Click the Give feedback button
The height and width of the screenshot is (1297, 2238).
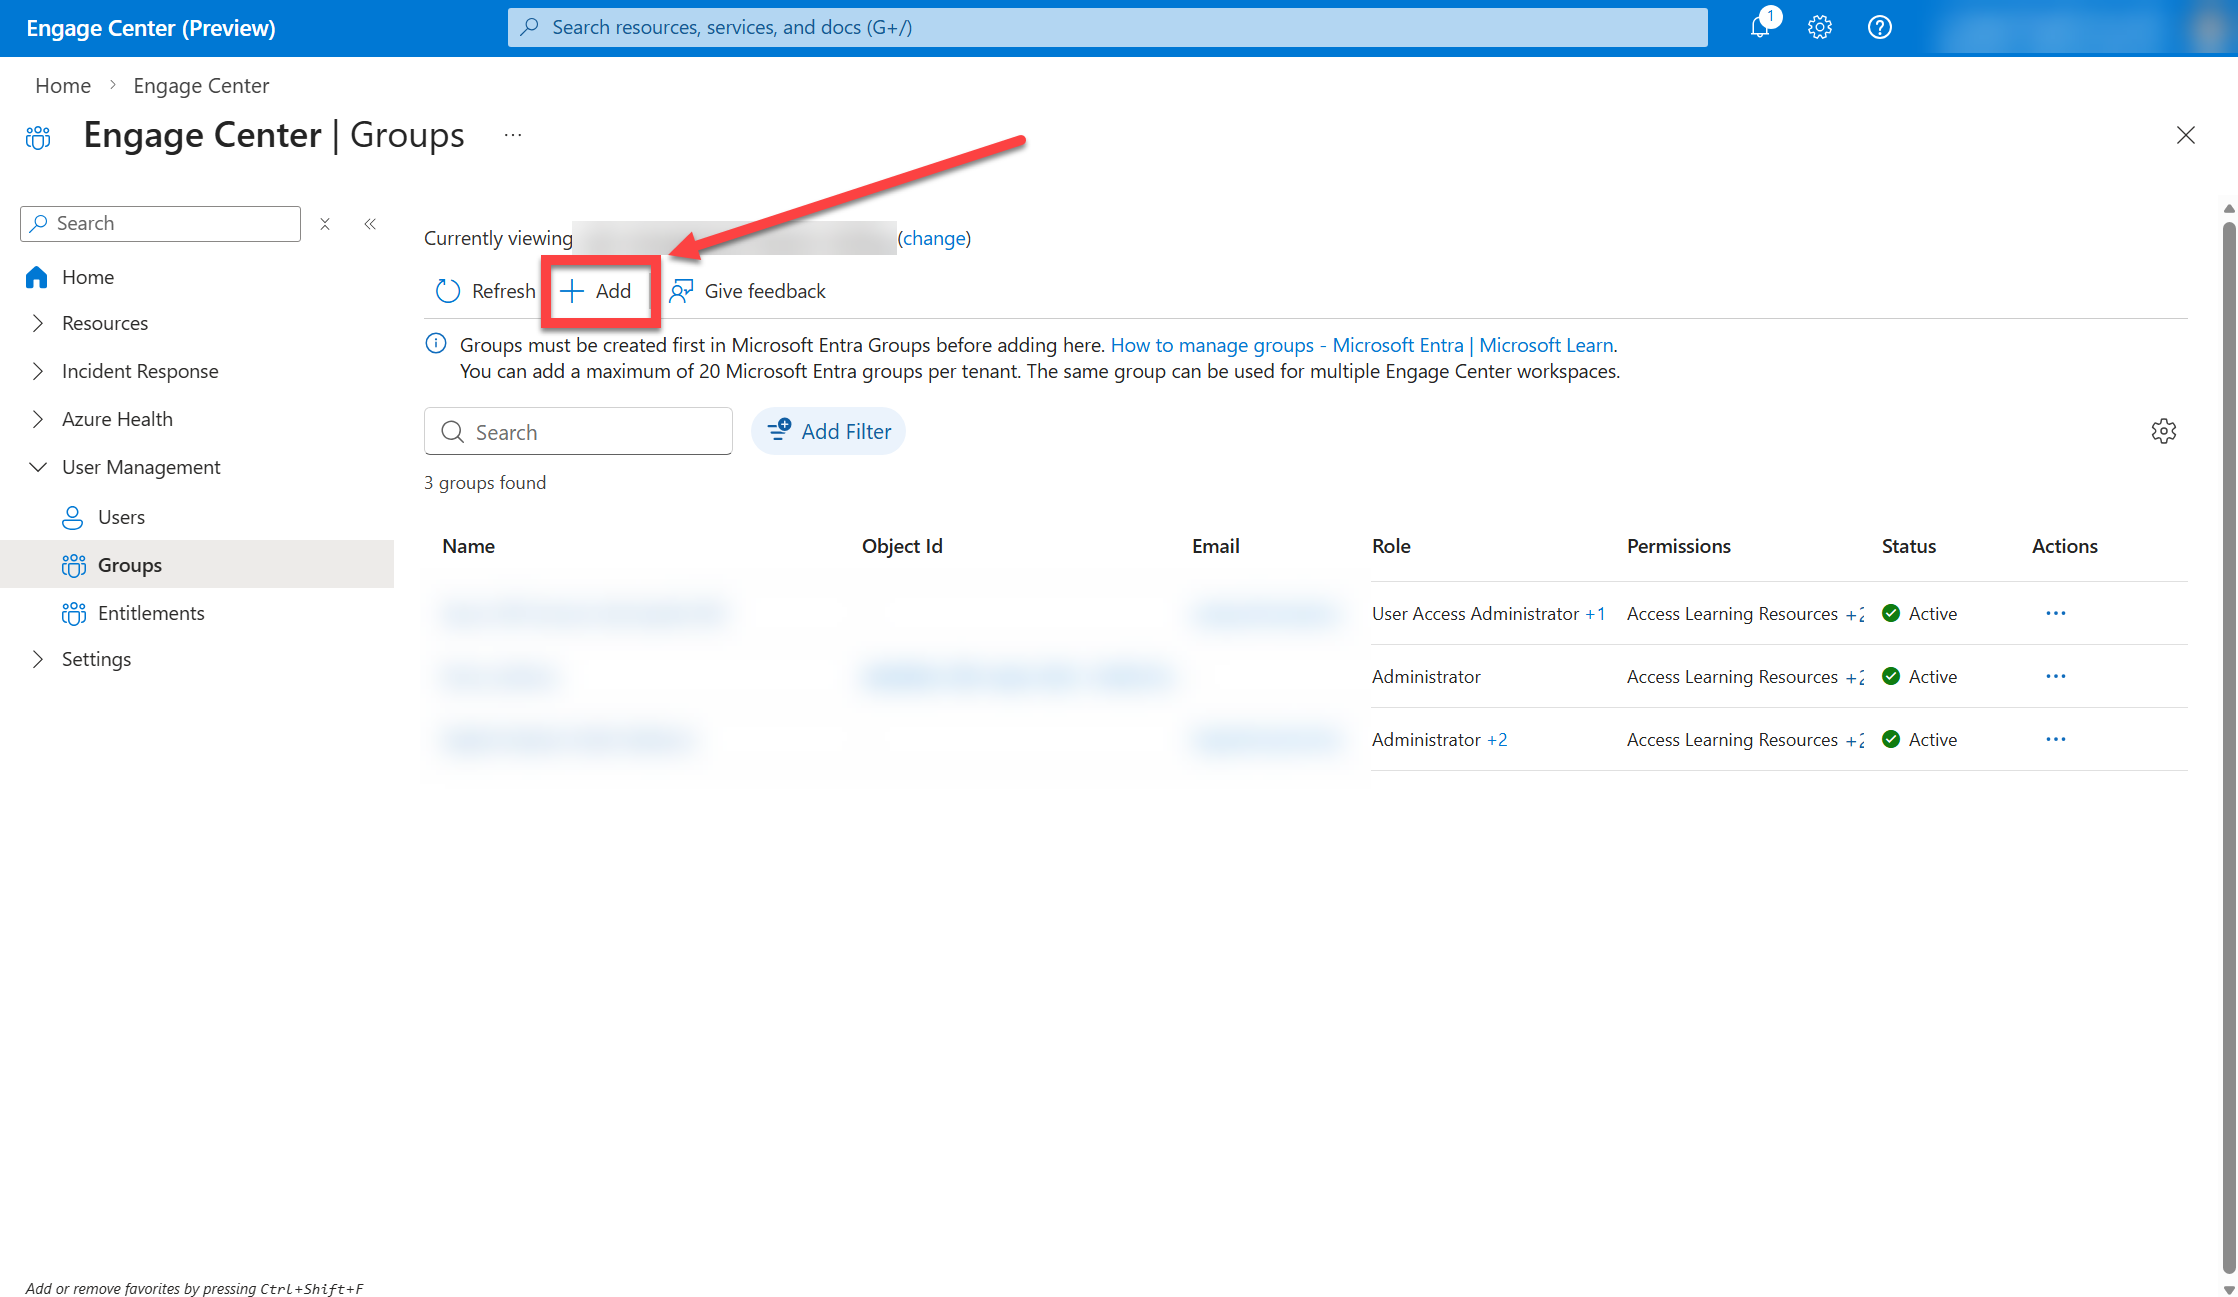pyautogui.click(x=748, y=291)
